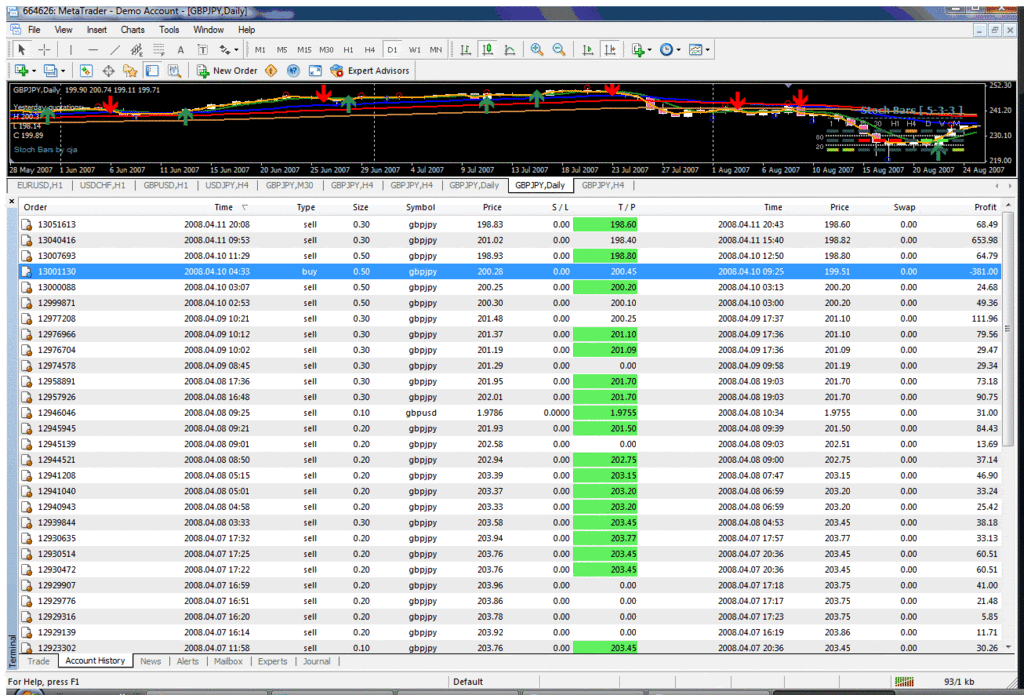Switch to USDJPY,H4 chart tab
The width and height of the screenshot is (1024, 695).
[227, 186]
